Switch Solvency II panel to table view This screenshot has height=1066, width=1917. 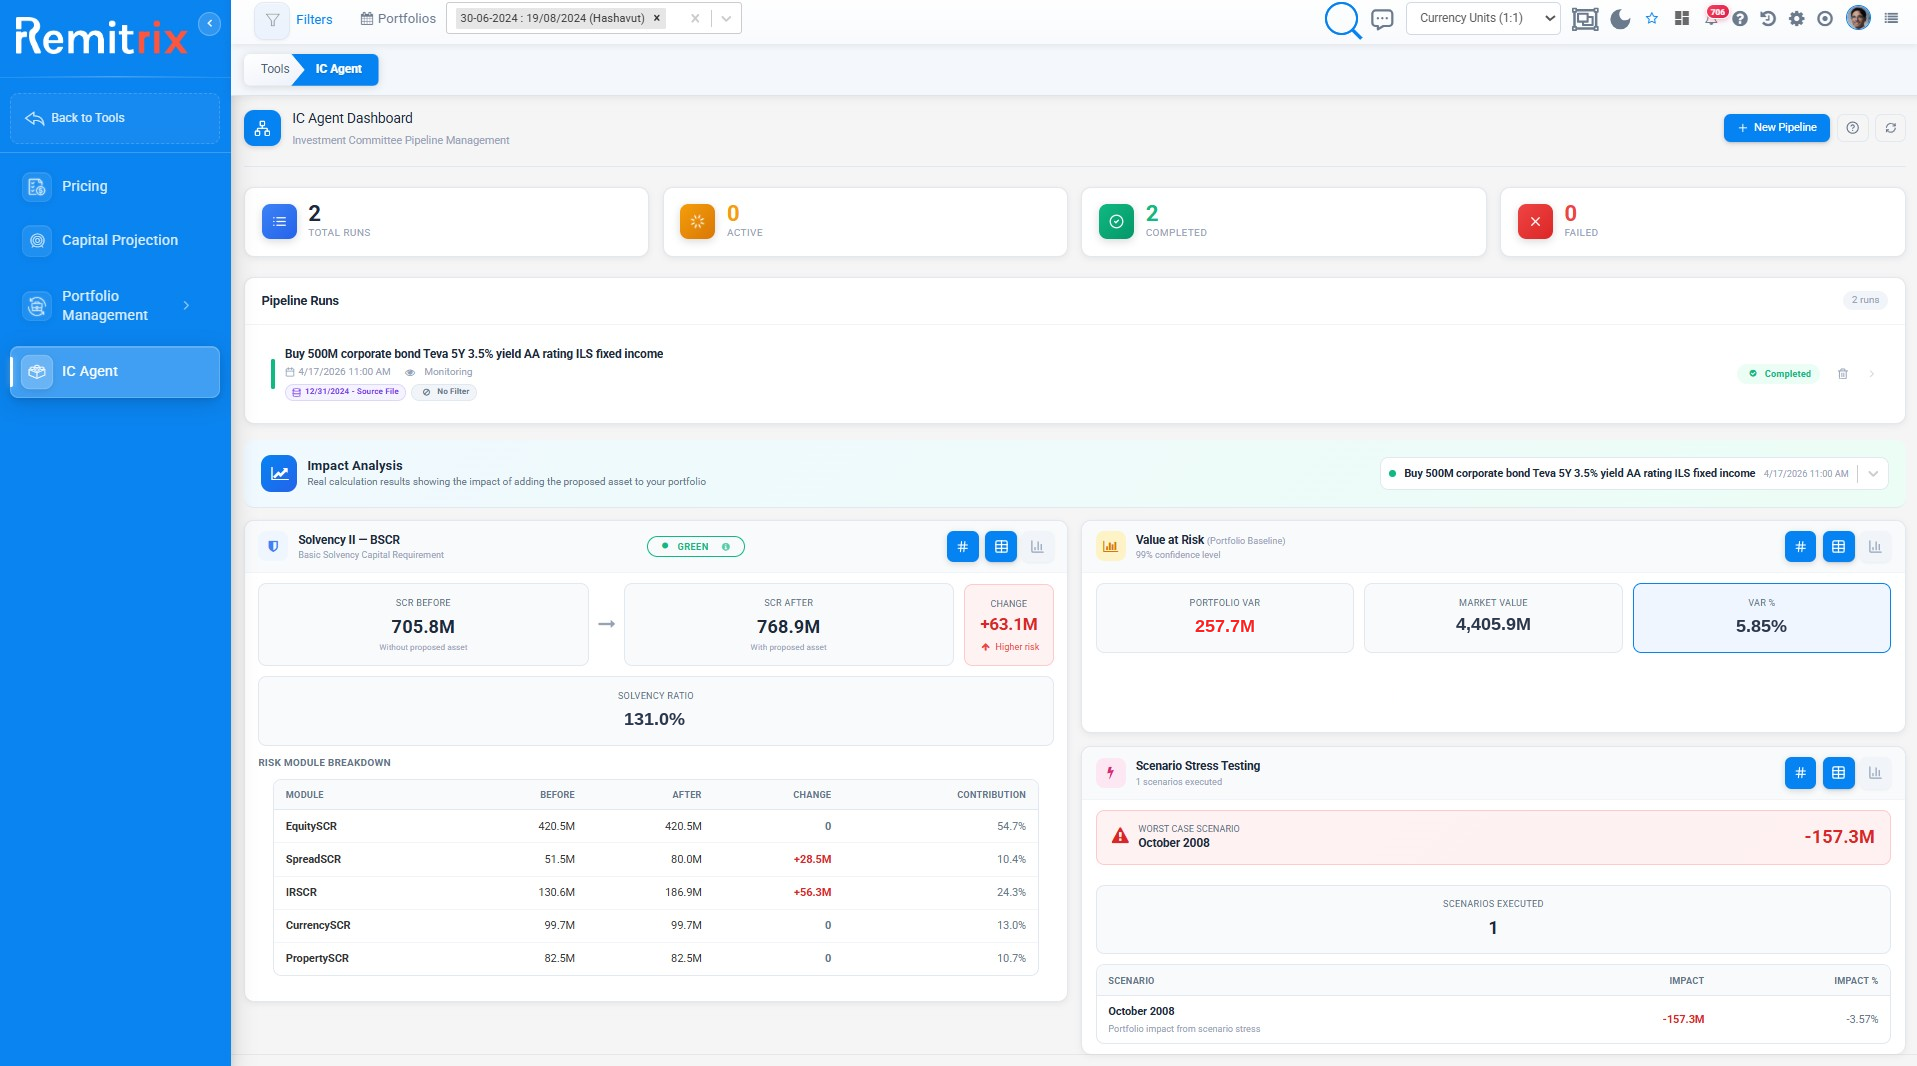pyautogui.click(x=1001, y=547)
